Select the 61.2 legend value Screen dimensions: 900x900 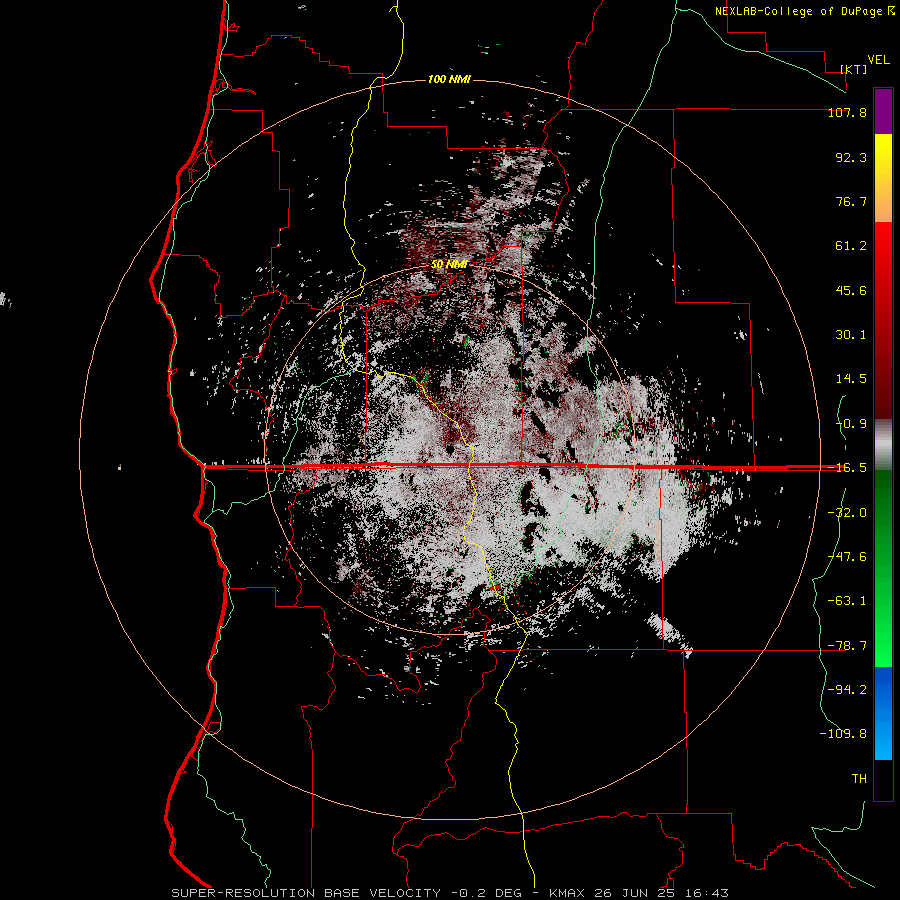[x=851, y=246]
